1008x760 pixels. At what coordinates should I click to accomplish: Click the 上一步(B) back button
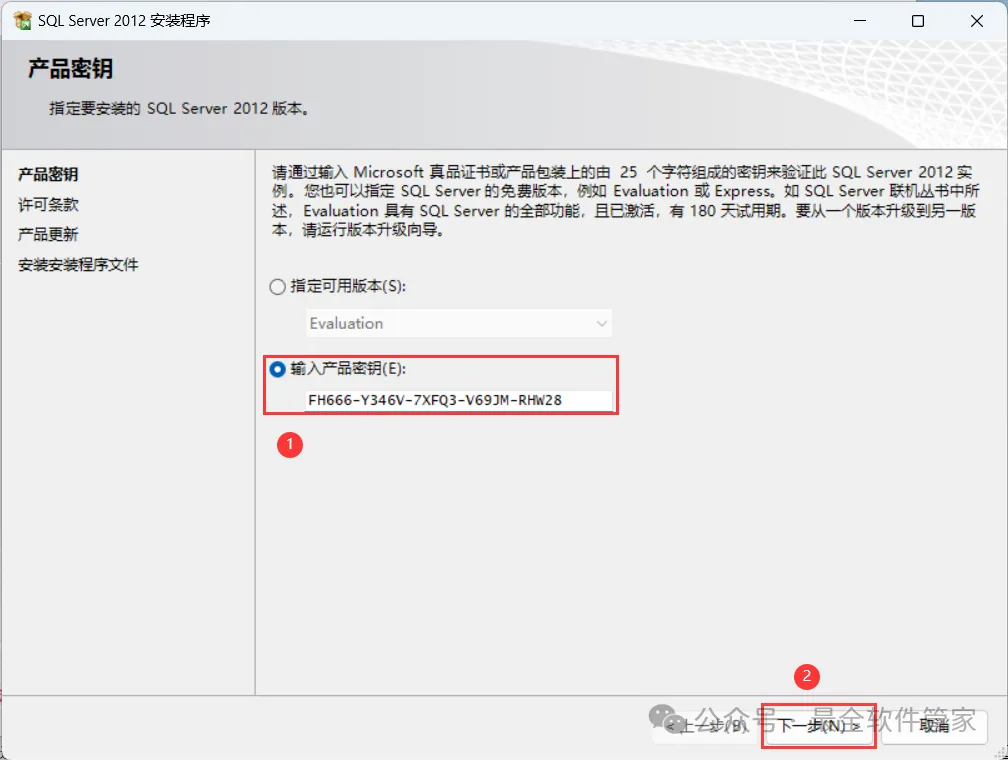[x=705, y=726]
